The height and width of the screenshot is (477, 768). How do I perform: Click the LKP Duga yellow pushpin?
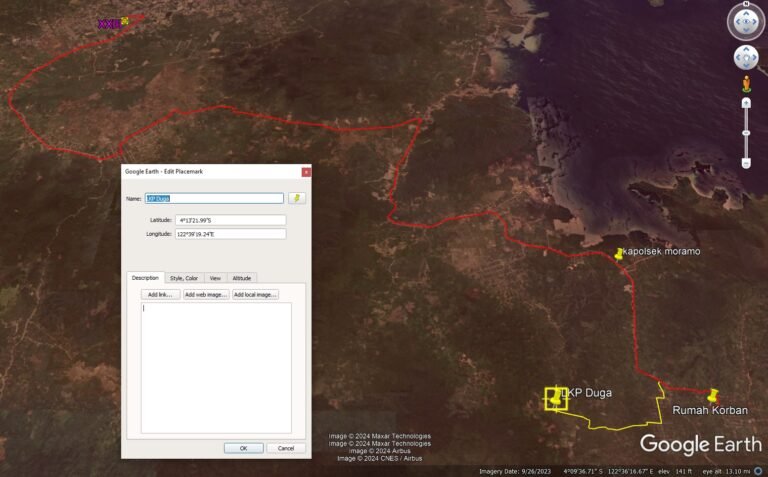[x=556, y=398]
